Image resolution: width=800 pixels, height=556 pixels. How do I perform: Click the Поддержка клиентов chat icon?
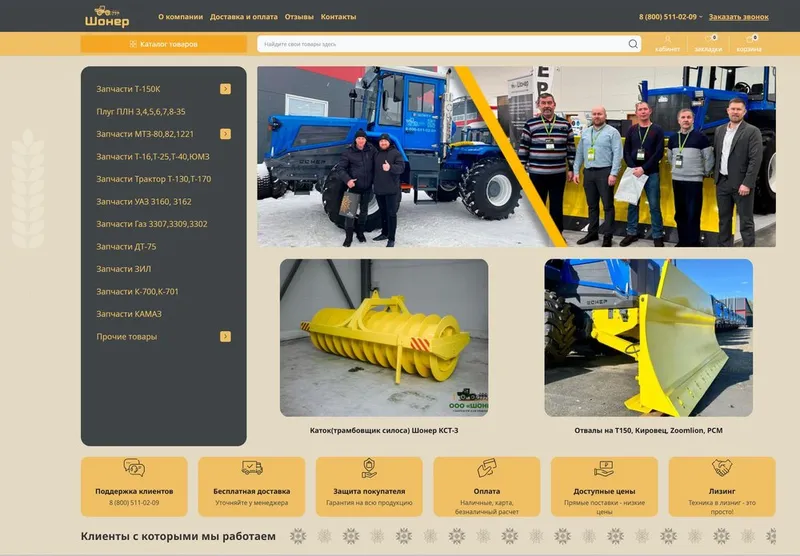click(134, 467)
